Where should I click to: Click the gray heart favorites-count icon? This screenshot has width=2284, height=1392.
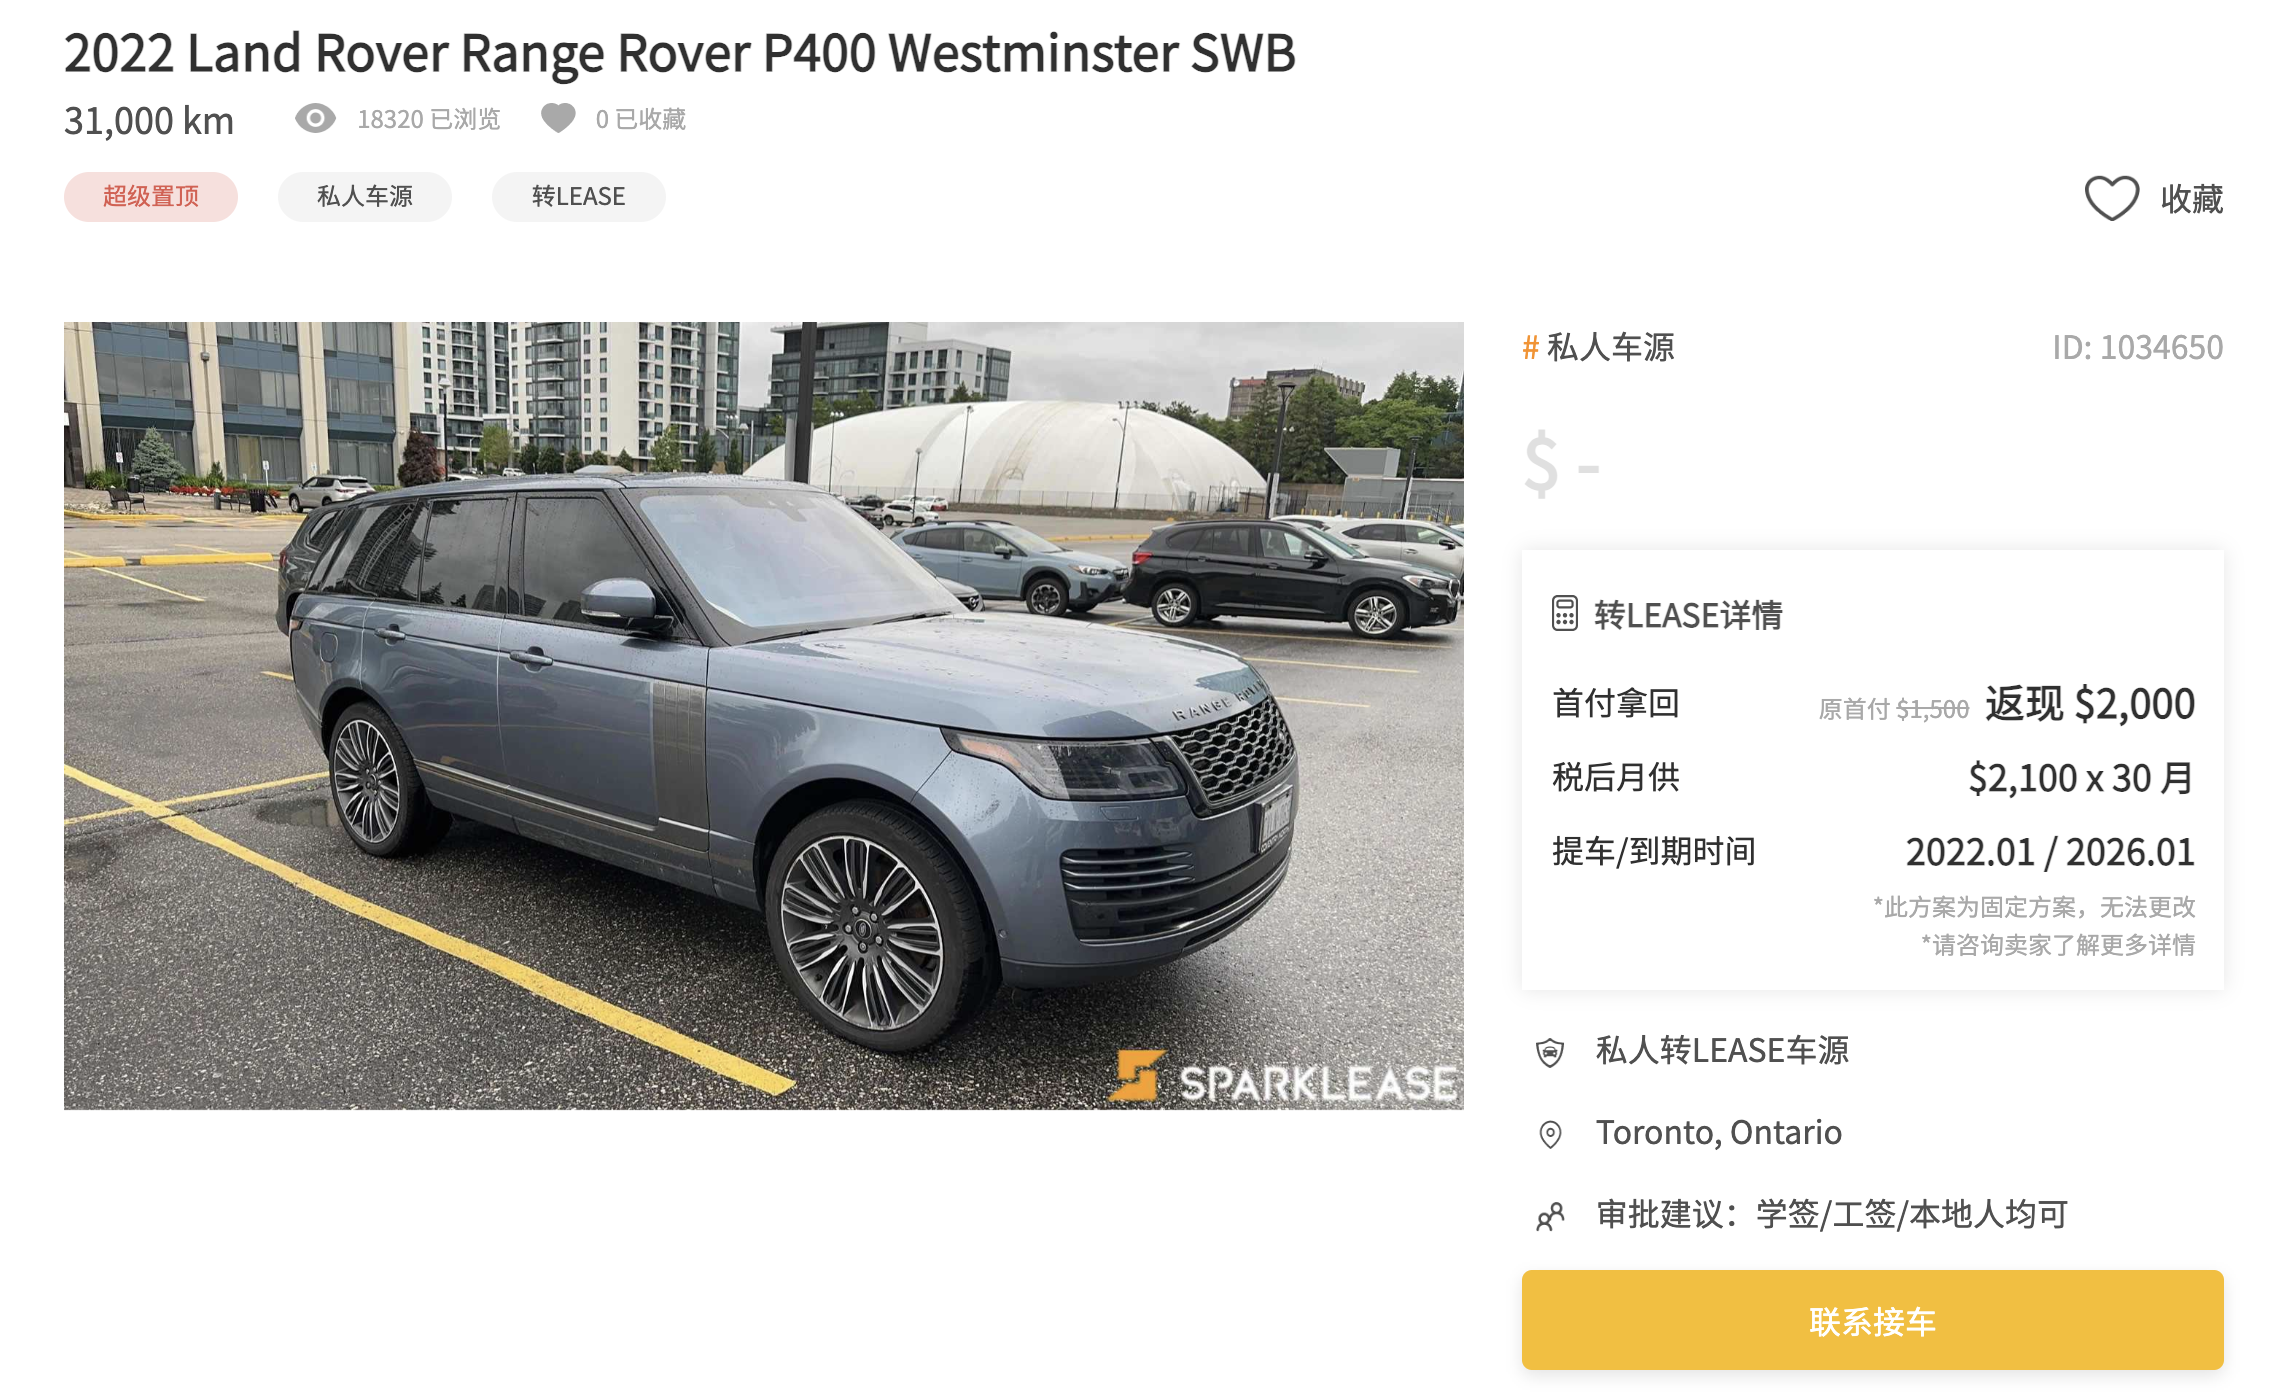(x=558, y=119)
